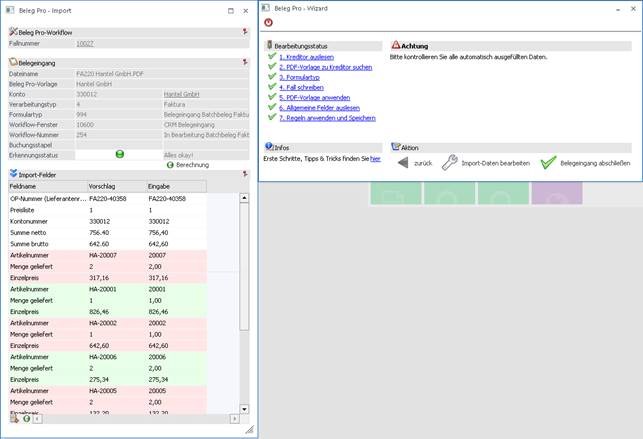Click the Eingabe column header
The width and height of the screenshot is (643, 439).
[x=159, y=186]
